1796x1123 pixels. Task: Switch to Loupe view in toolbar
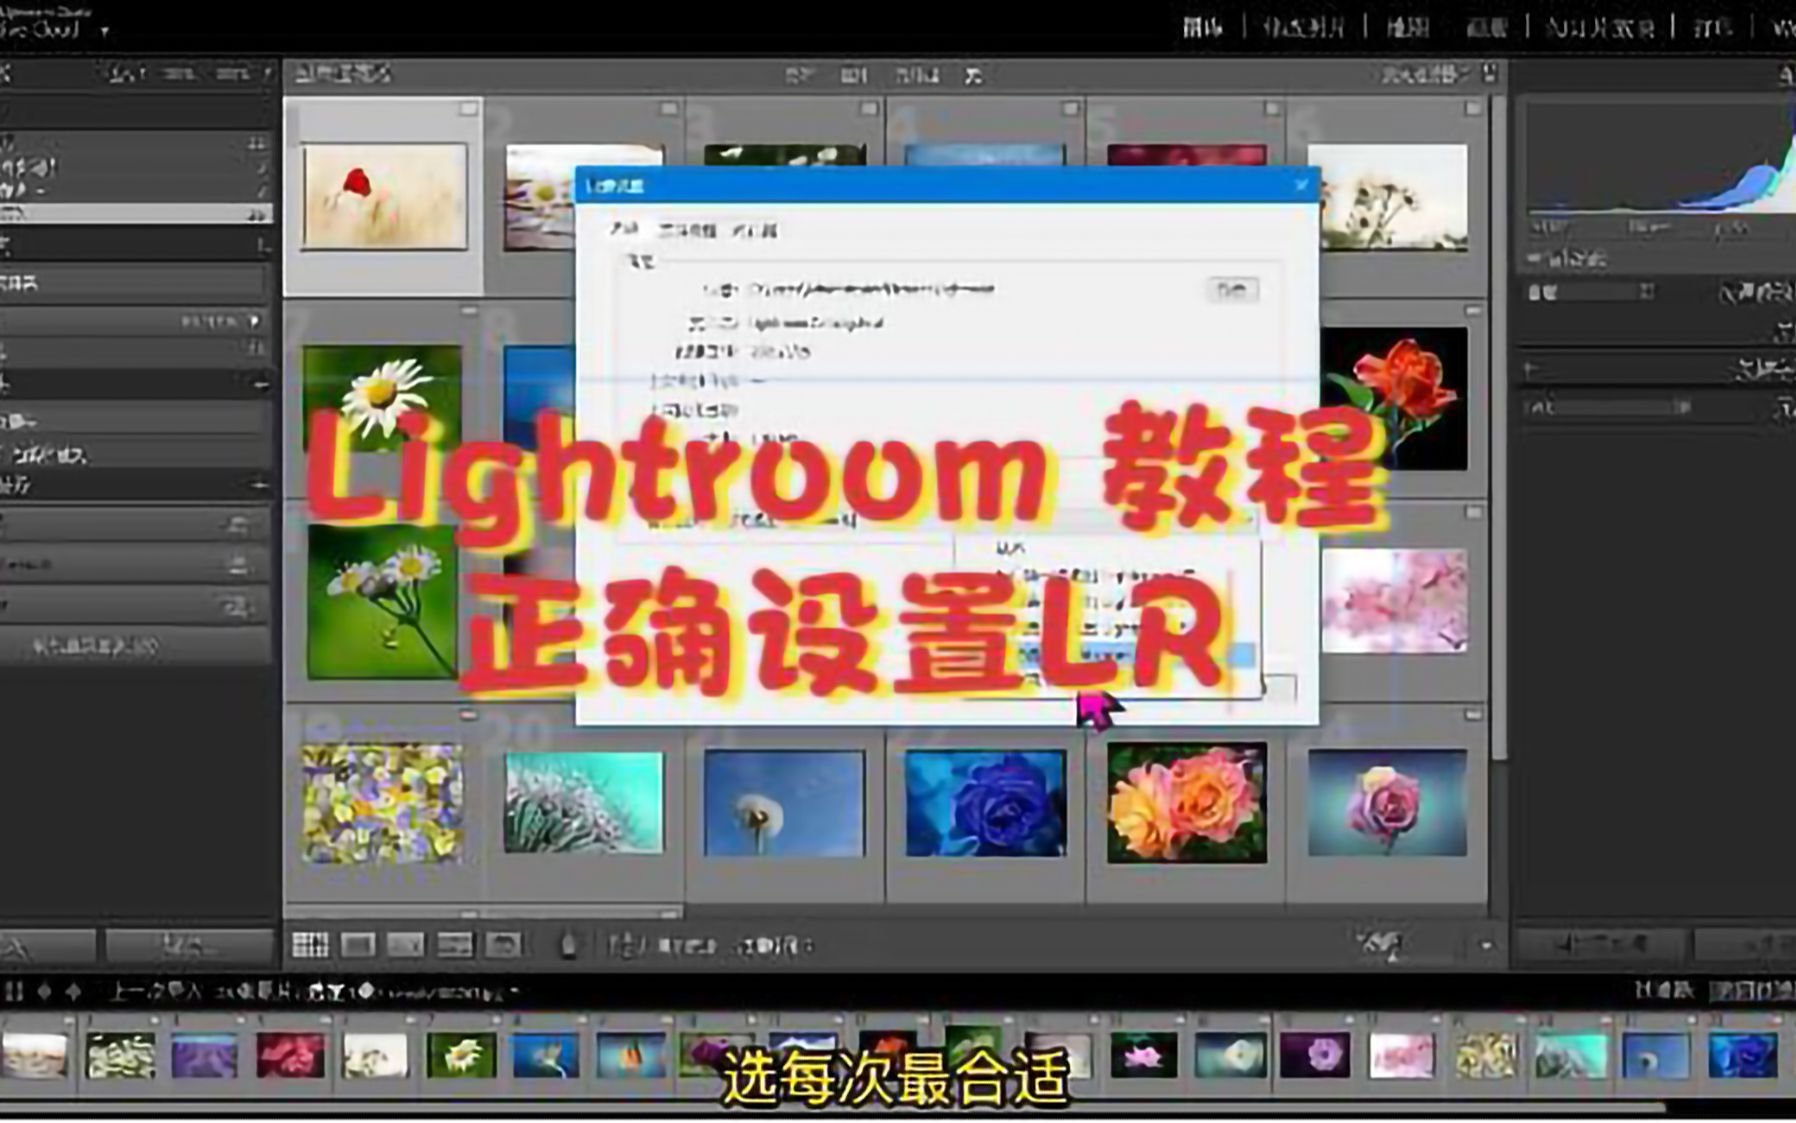pos(358,945)
